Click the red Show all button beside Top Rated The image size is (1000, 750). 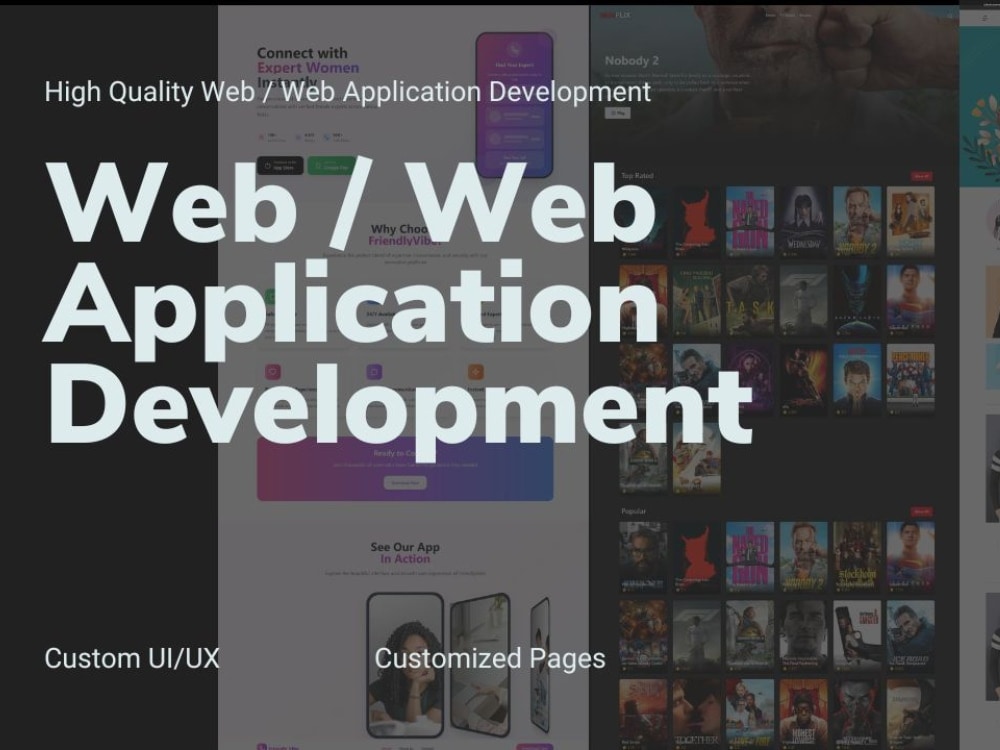[x=921, y=176]
